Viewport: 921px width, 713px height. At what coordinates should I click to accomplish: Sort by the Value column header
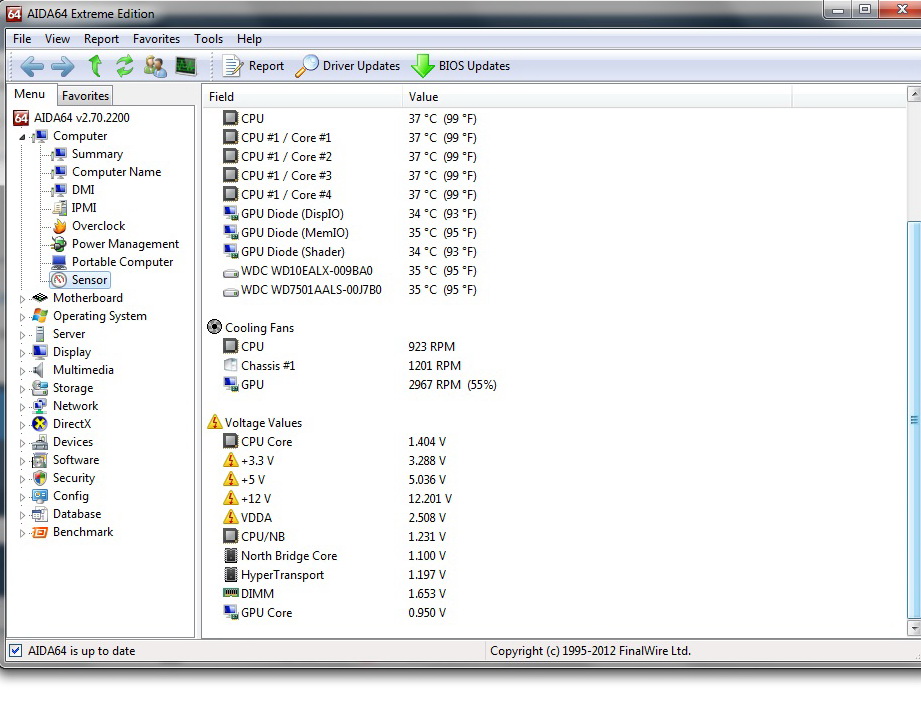(x=597, y=97)
